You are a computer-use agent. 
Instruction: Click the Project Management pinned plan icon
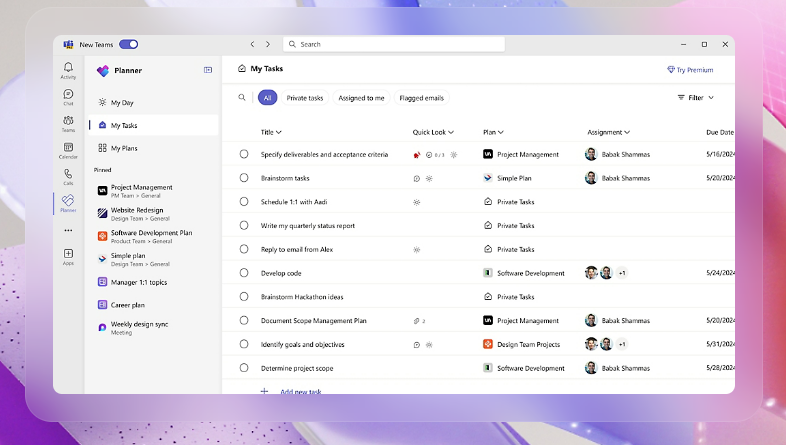point(102,190)
